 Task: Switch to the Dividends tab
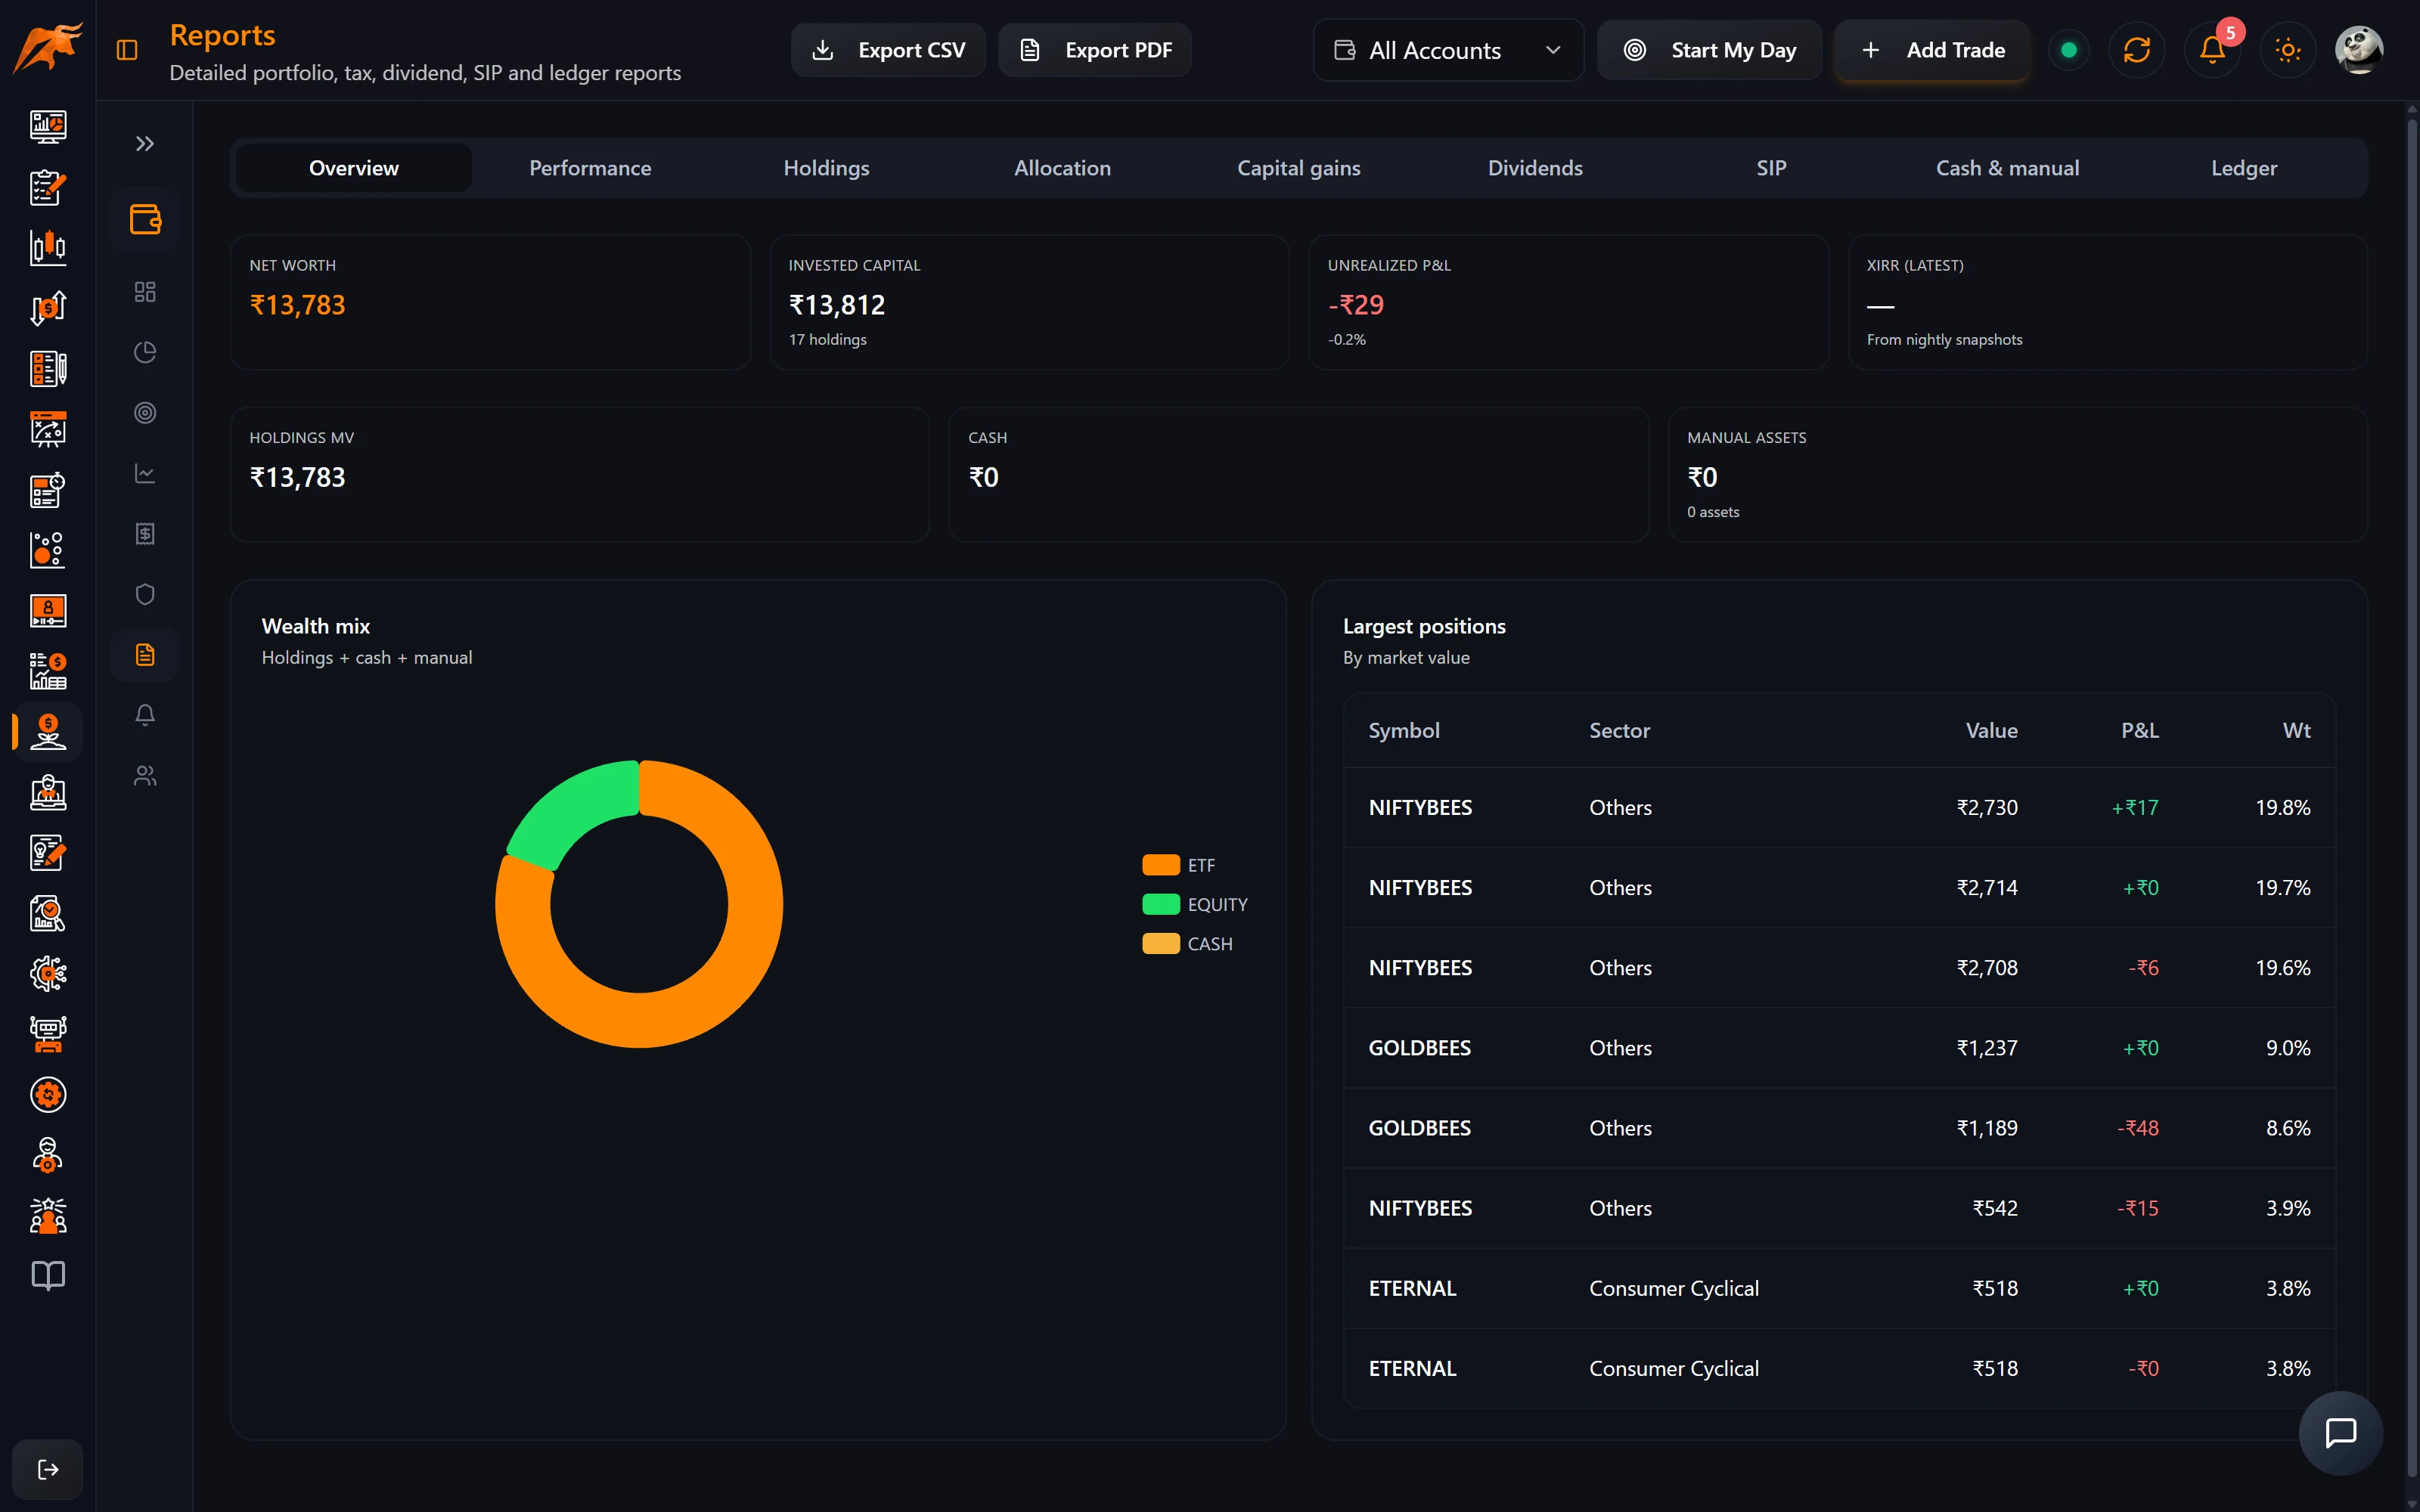(1535, 168)
